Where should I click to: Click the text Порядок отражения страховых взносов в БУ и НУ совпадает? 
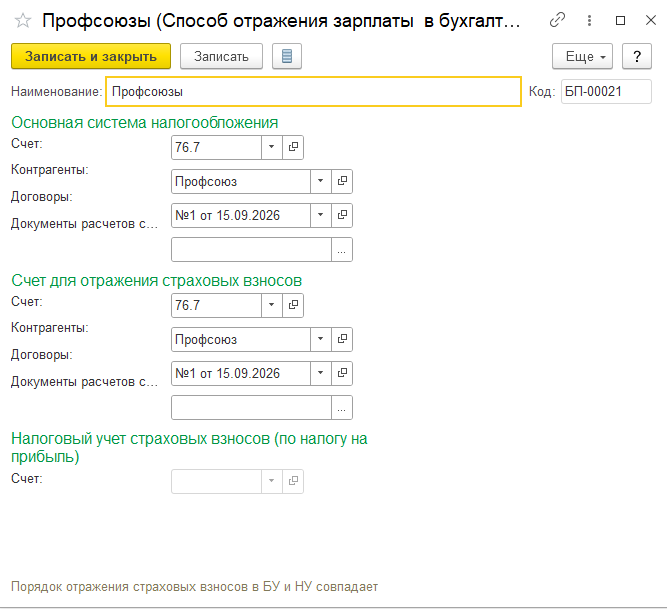point(194,586)
